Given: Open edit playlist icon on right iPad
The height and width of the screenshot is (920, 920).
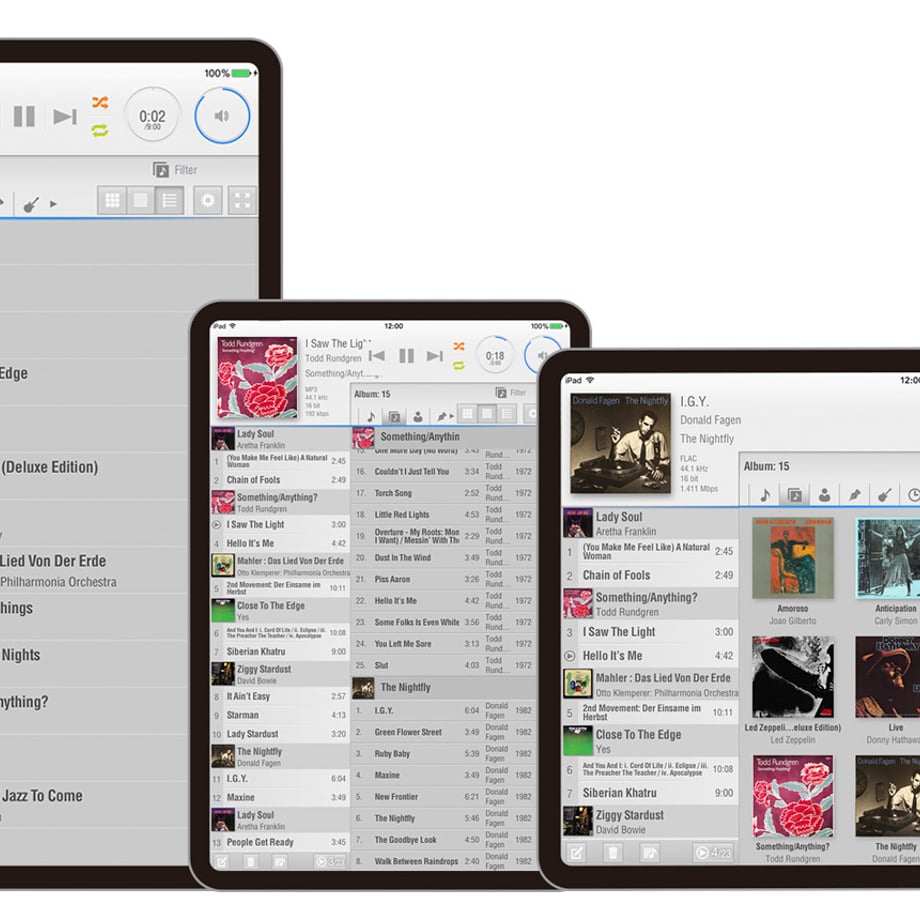Looking at the screenshot, I should click(576, 853).
